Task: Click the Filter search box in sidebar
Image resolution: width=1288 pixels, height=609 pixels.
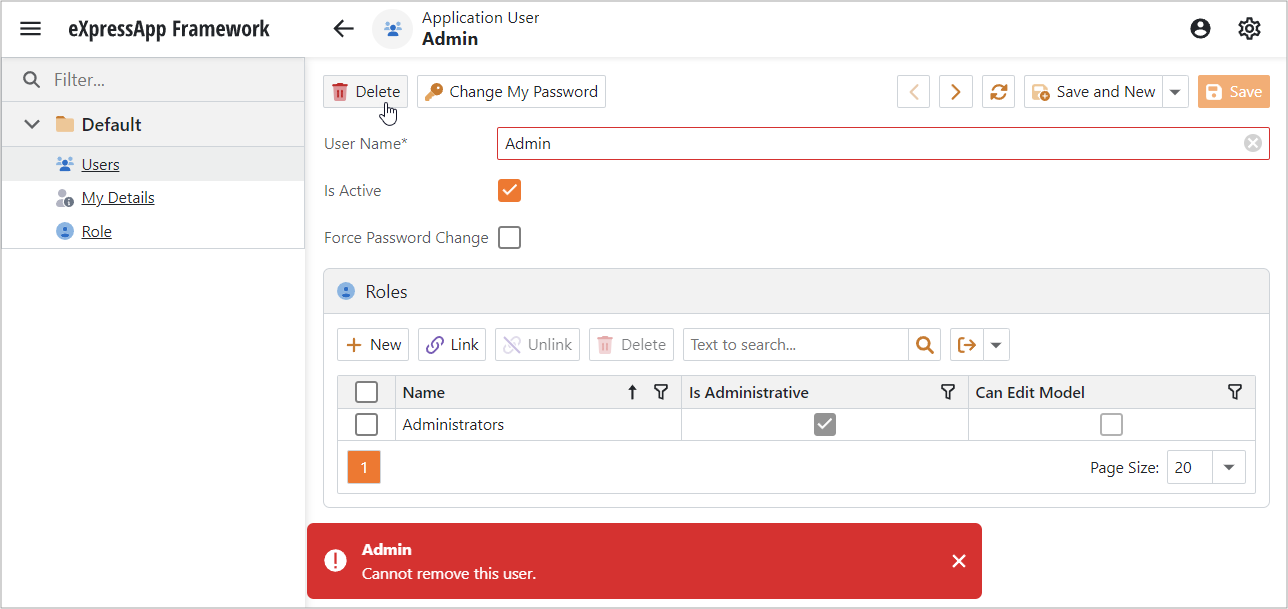Action: 153,79
